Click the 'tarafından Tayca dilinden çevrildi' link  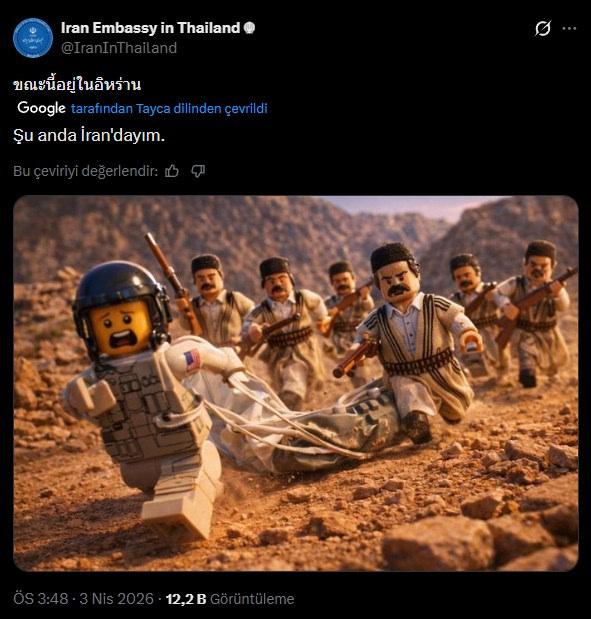click(169, 109)
